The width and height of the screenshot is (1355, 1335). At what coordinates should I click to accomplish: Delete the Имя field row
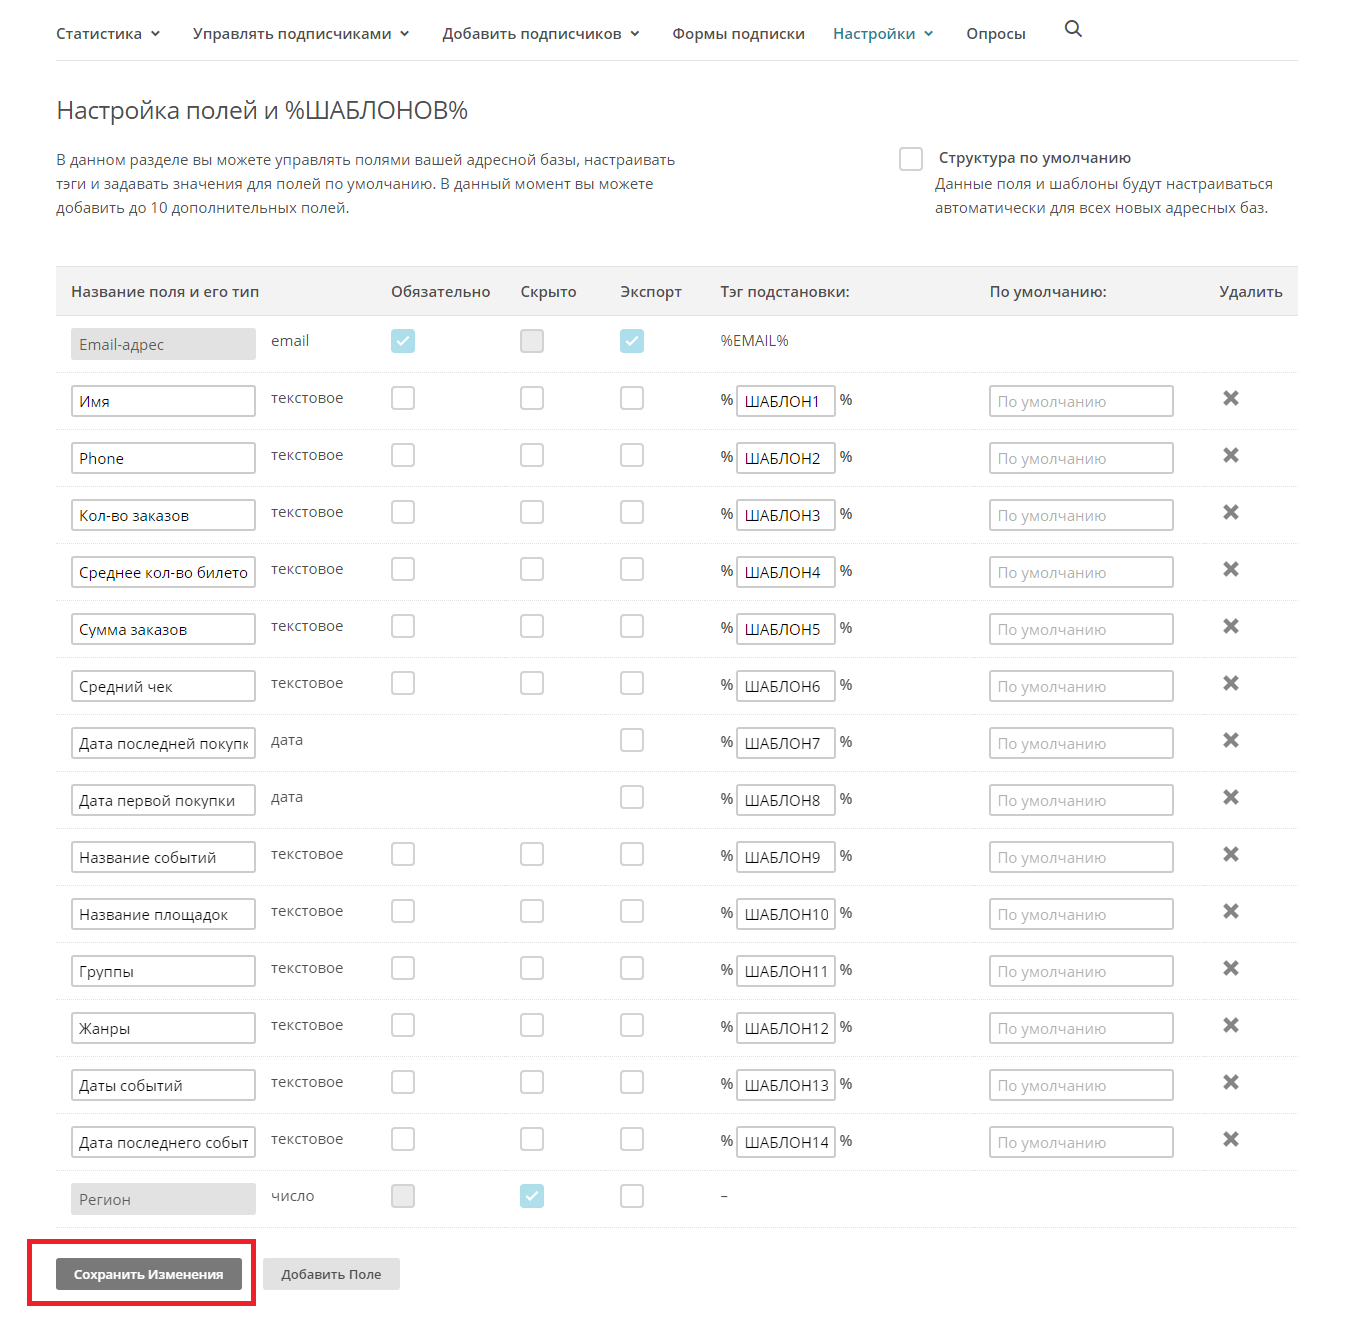click(x=1231, y=398)
